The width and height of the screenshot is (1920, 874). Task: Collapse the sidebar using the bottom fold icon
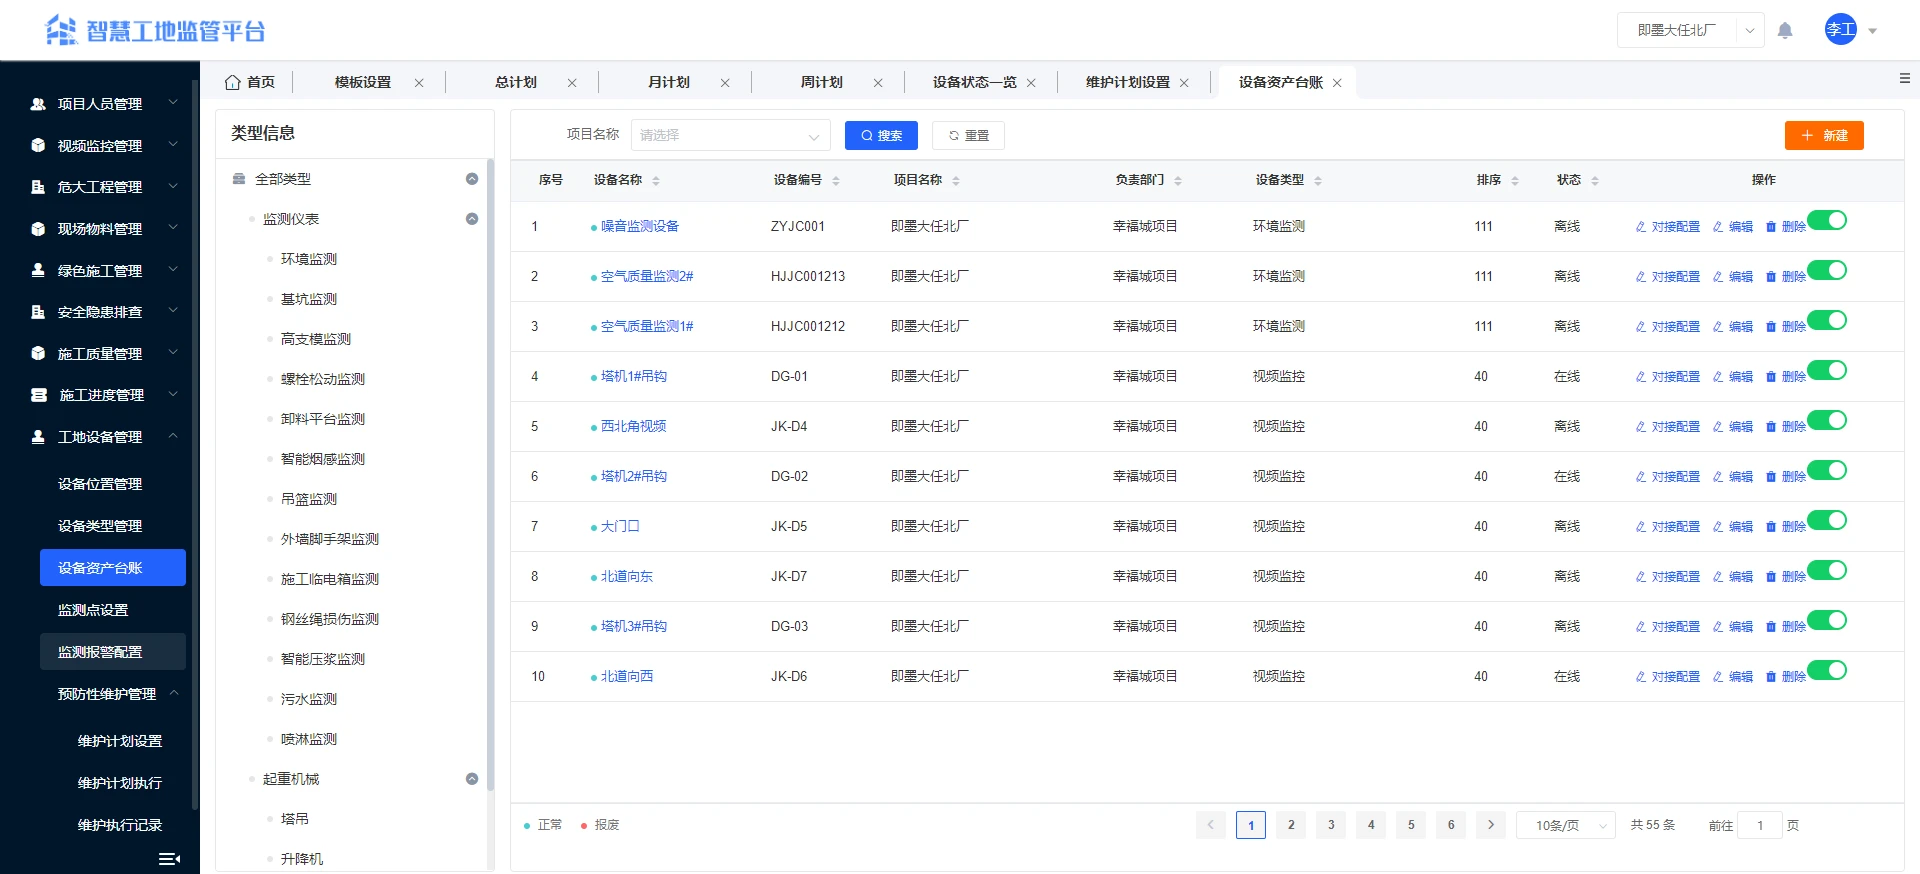[169, 858]
